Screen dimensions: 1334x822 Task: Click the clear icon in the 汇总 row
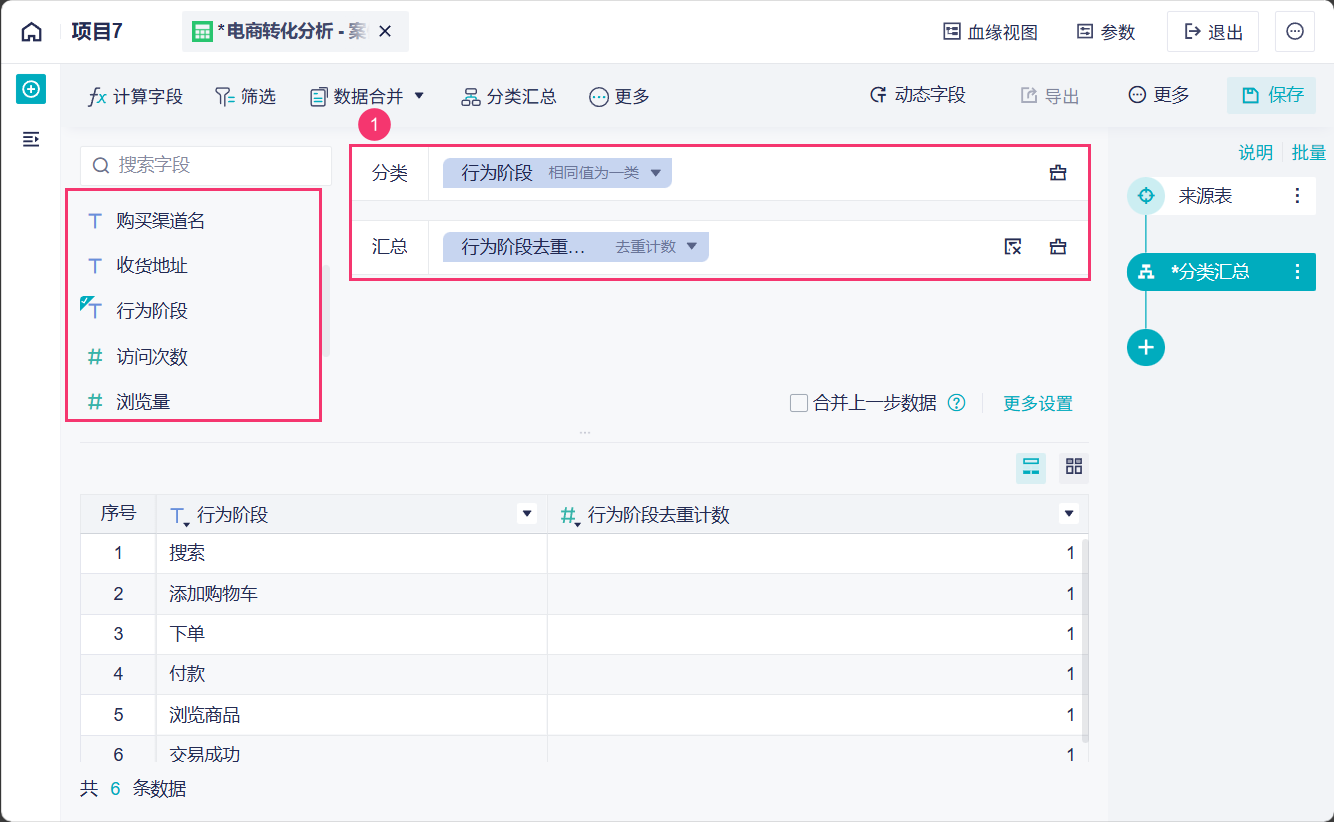1013,247
